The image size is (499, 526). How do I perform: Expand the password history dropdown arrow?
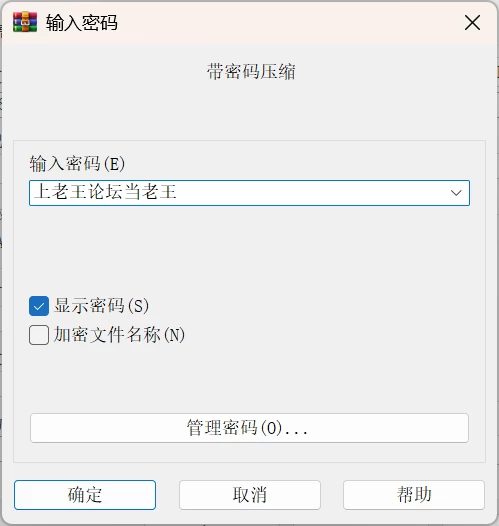[456, 193]
